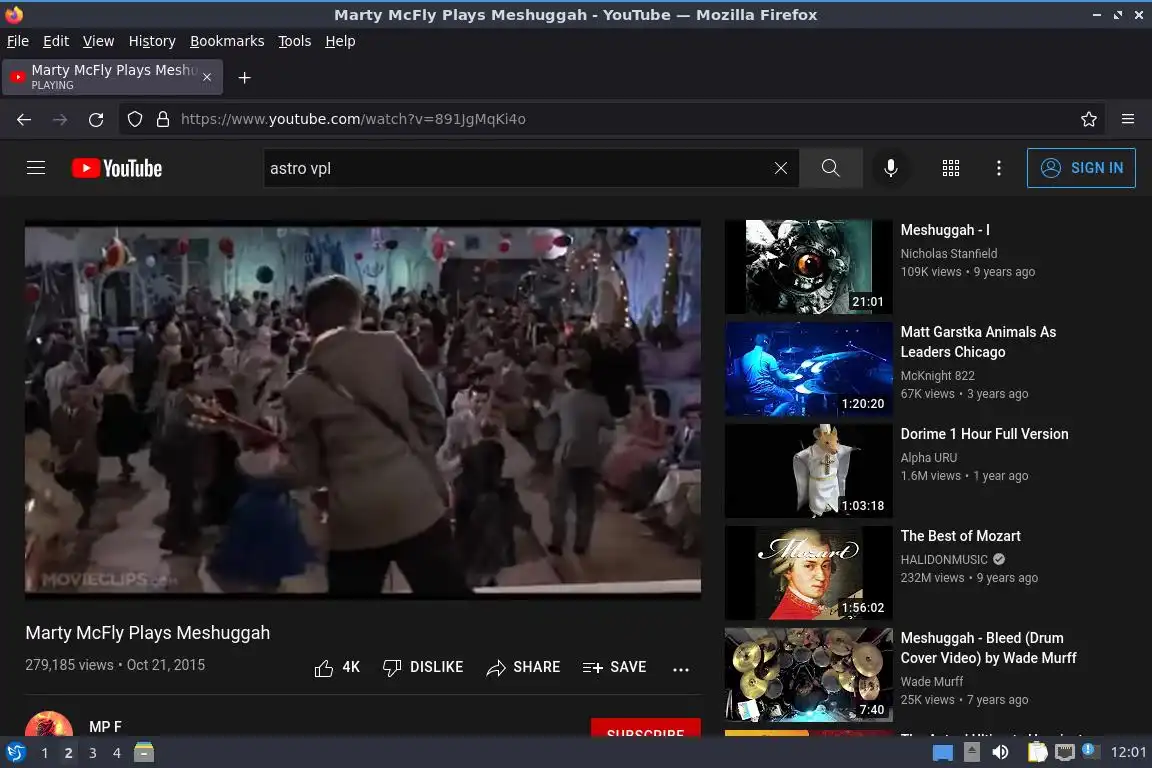Open the Meshuggah Bleed drum cover thumbnail

click(x=808, y=675)
